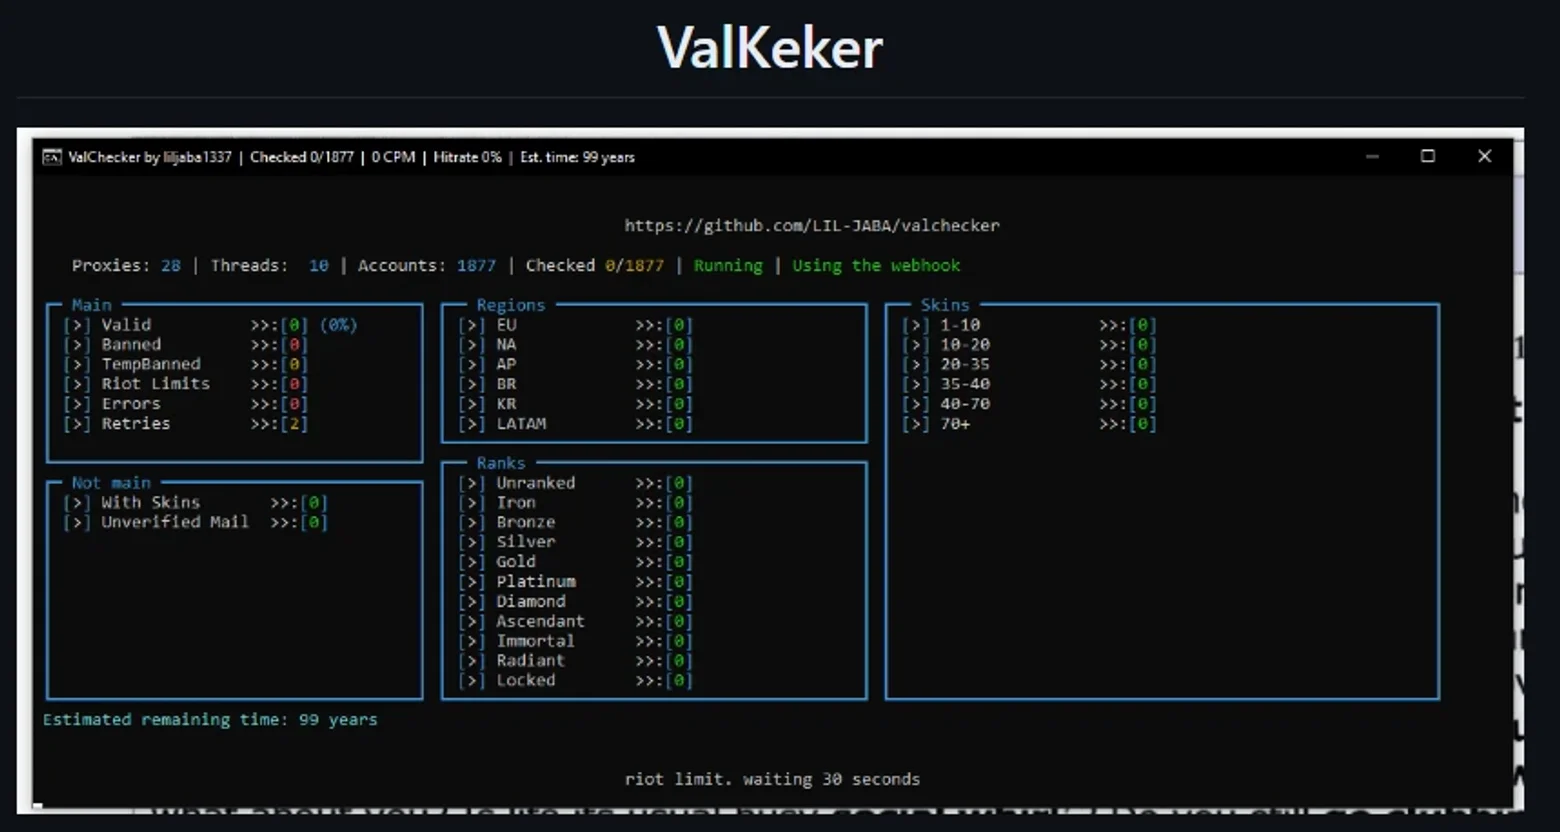Select the 'BR' region row
This screenshot has height=832, width=1560.
(x=575, y=384)
